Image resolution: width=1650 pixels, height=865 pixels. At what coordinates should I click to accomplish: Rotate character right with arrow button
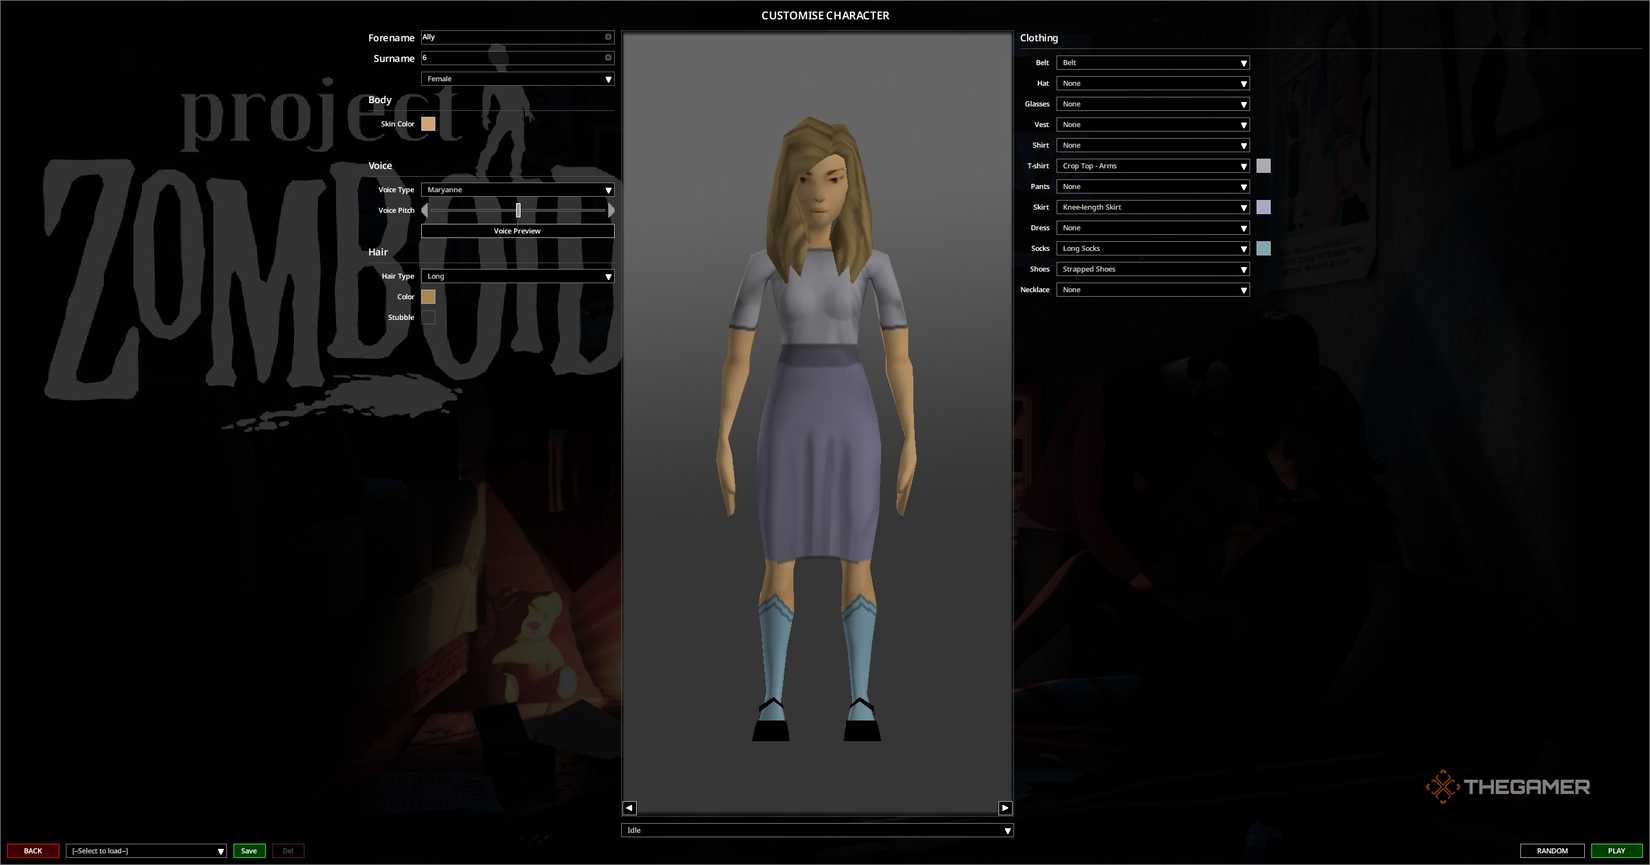click(x=1005, y=808)
